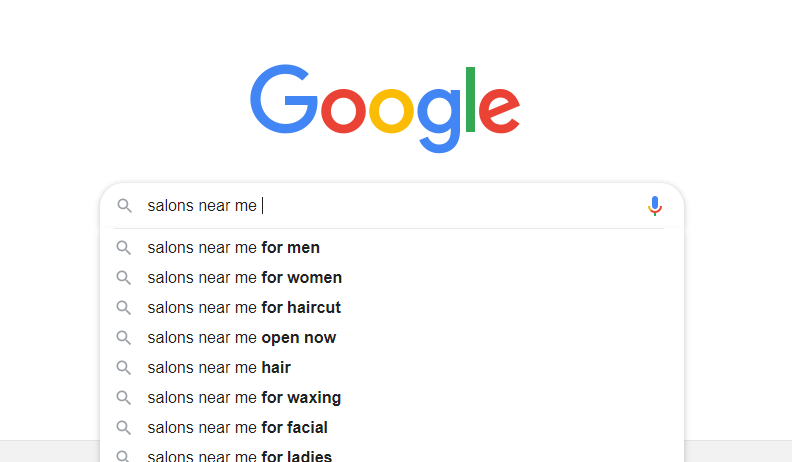This screenshot has height=462, width=792.
Task: Click the magnifier icon beside "for facial" suggestion
Action: pos(124,428)
